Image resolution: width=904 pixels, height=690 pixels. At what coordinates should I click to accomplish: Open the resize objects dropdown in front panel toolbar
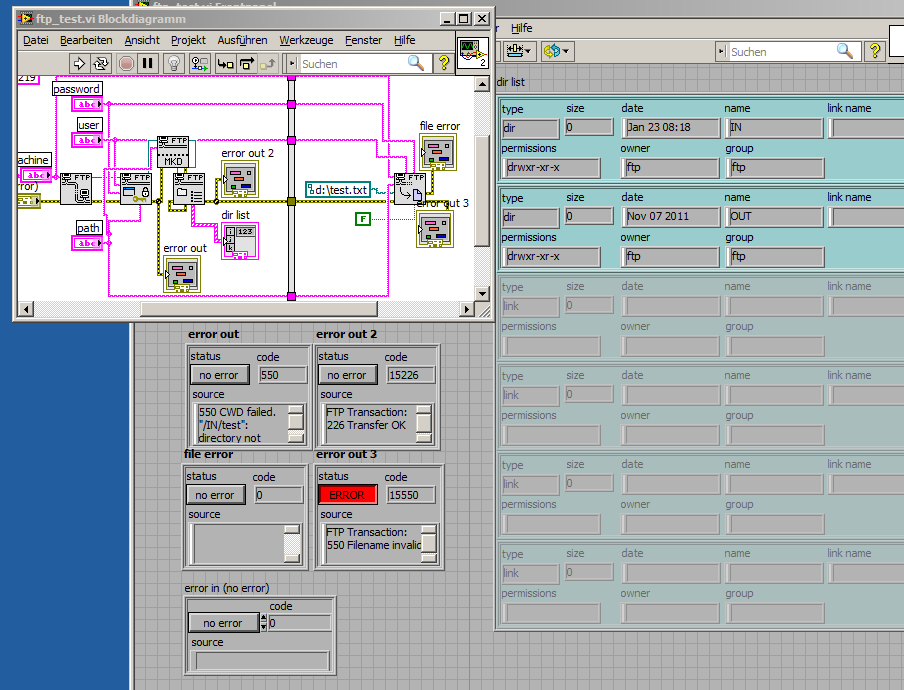(x=518, y=50)
